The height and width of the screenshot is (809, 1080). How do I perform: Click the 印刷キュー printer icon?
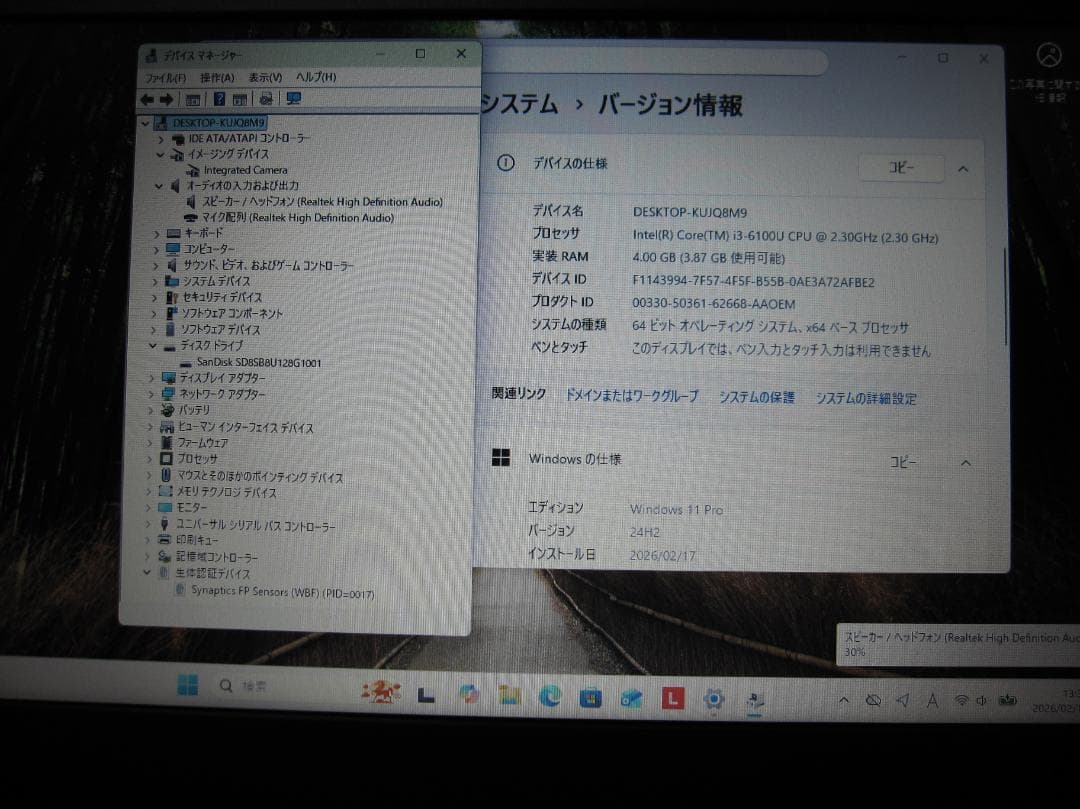coord(164,540)
